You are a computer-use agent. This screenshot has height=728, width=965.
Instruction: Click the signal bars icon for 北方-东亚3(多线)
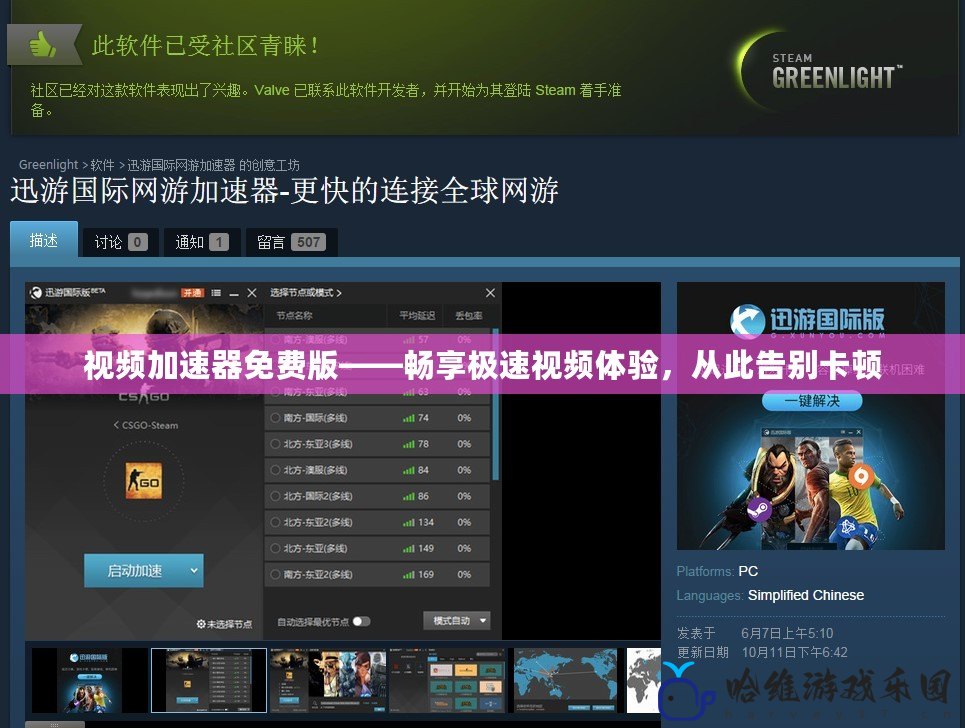pos(409,444)
